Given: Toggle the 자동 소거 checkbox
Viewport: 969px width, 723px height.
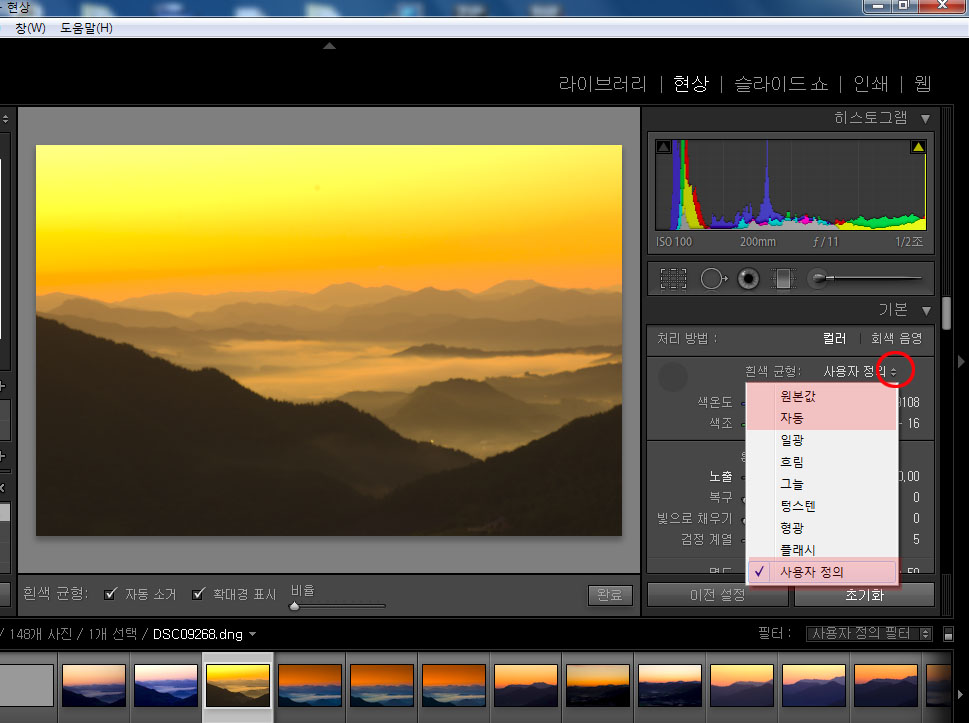Looking at the screenshot, I should [x=110, y=594].
